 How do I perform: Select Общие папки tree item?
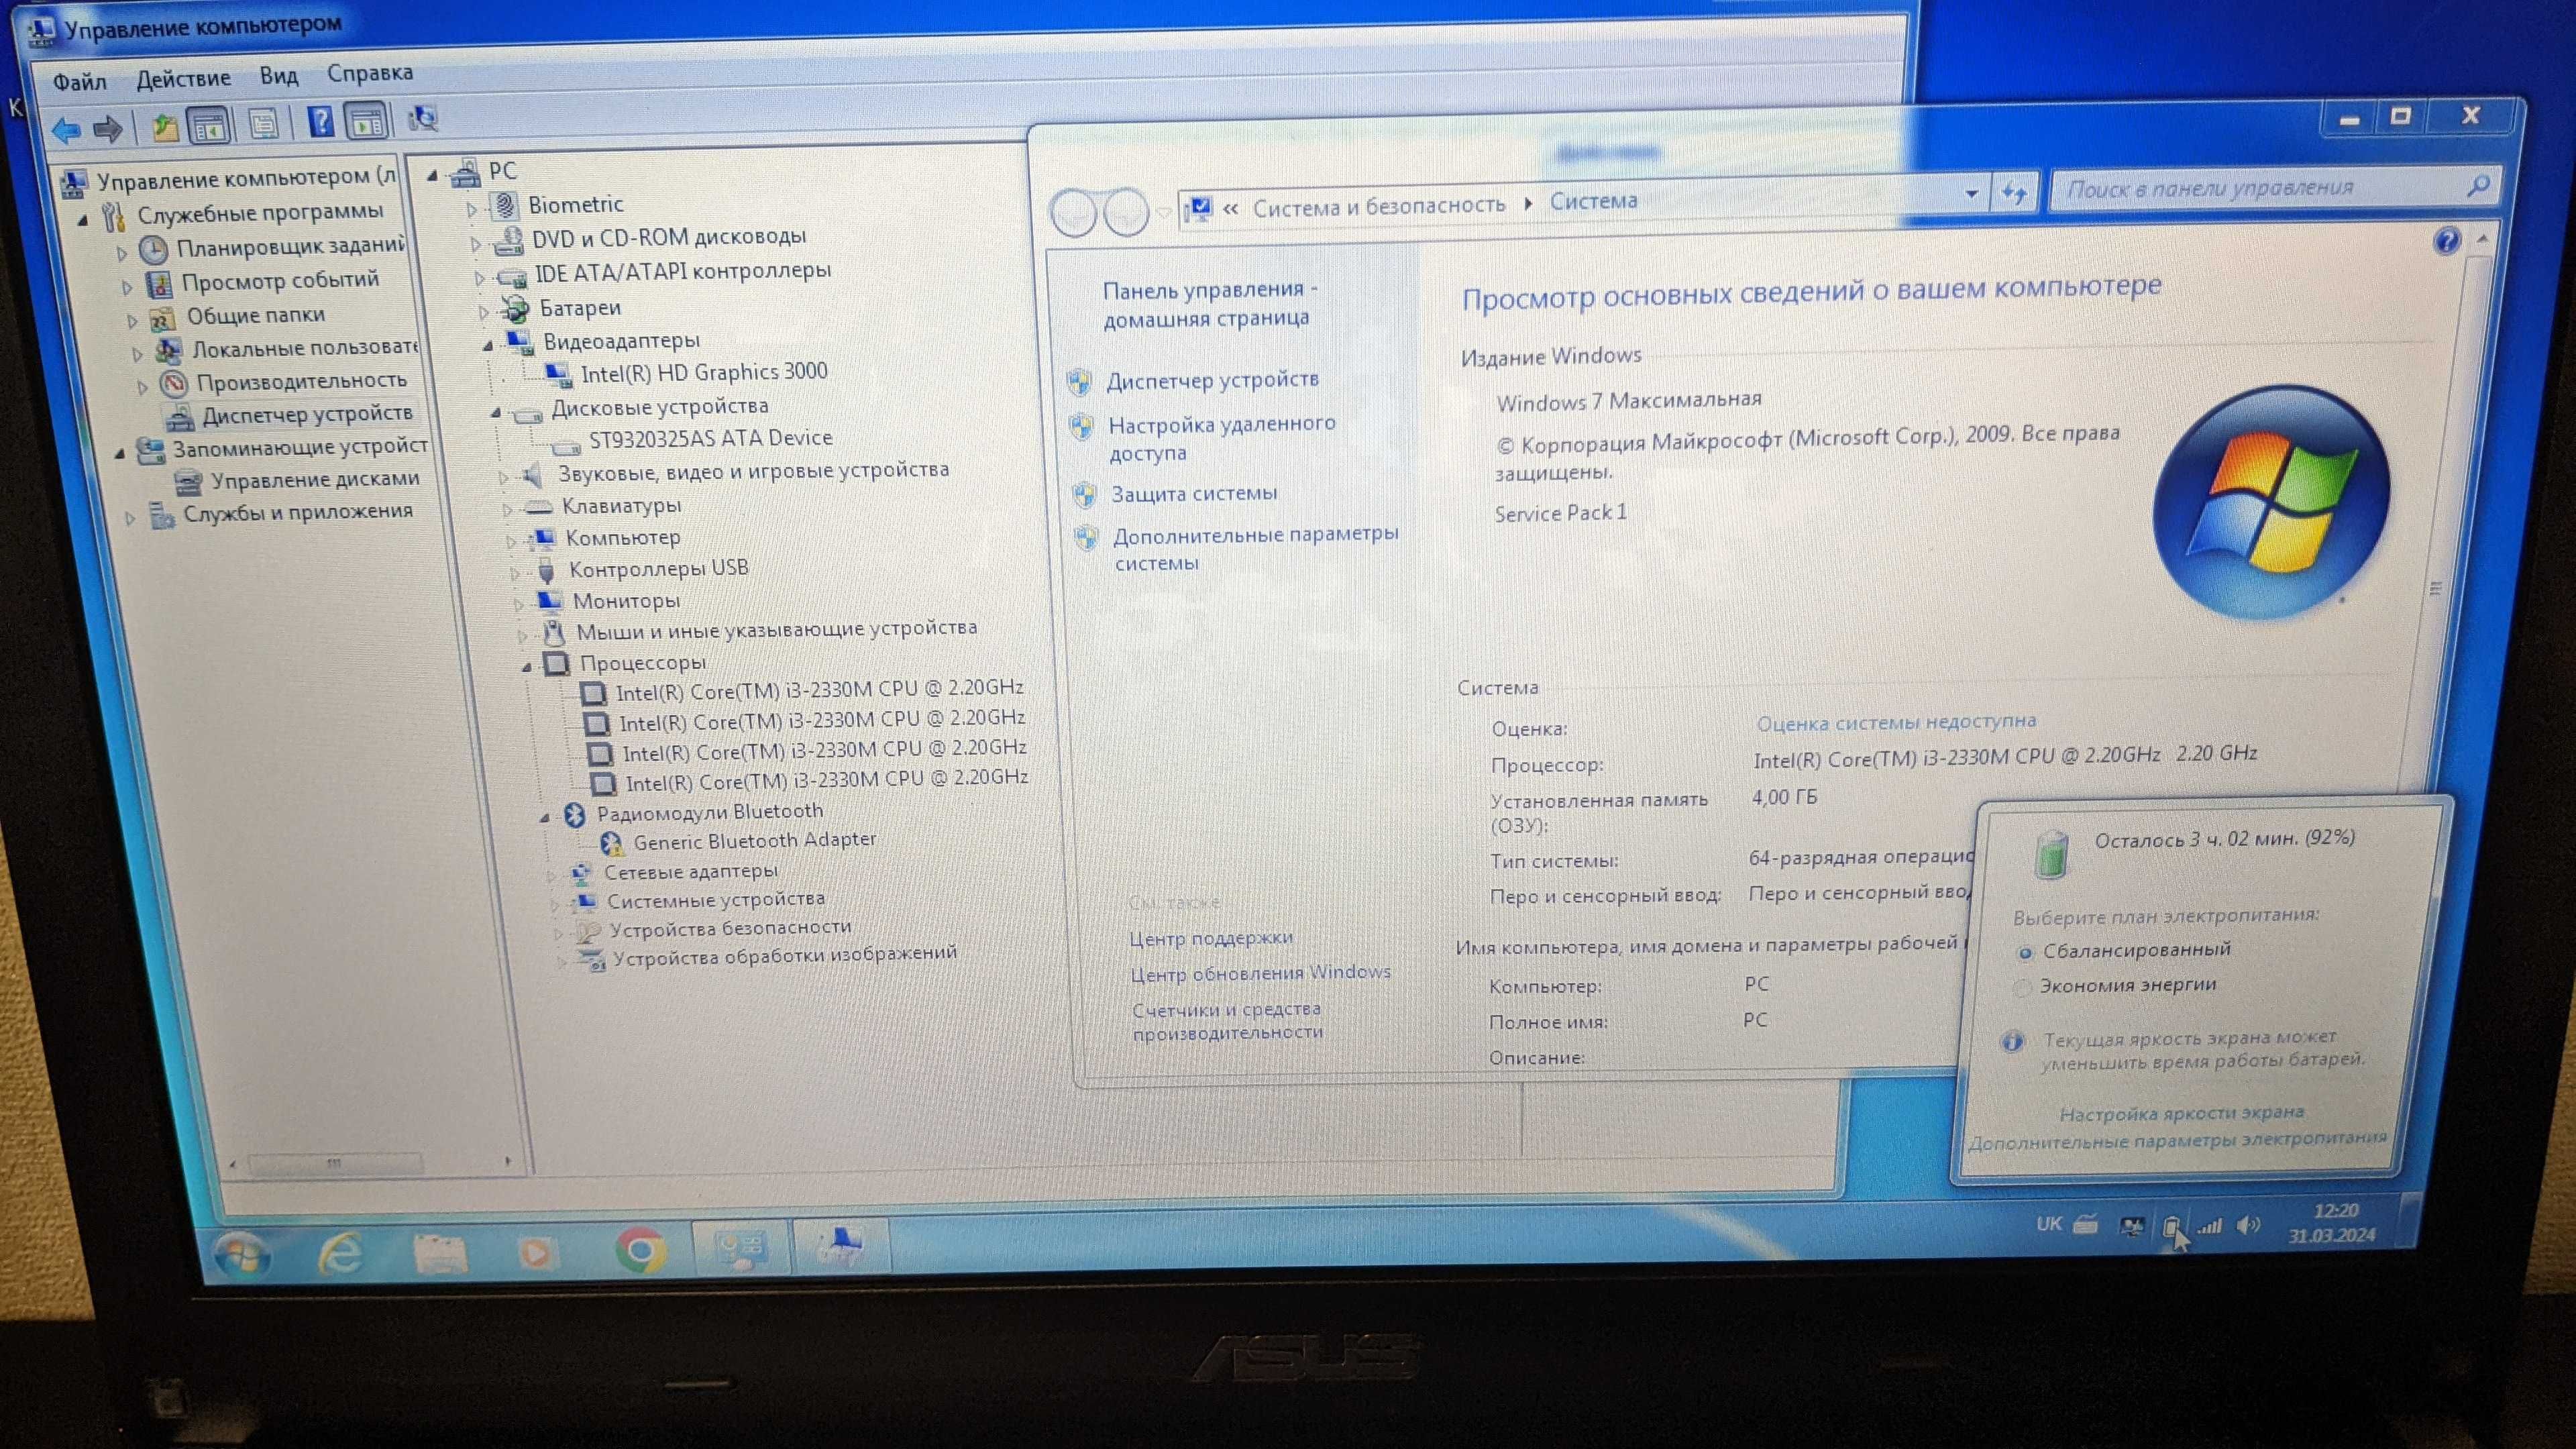256,315
